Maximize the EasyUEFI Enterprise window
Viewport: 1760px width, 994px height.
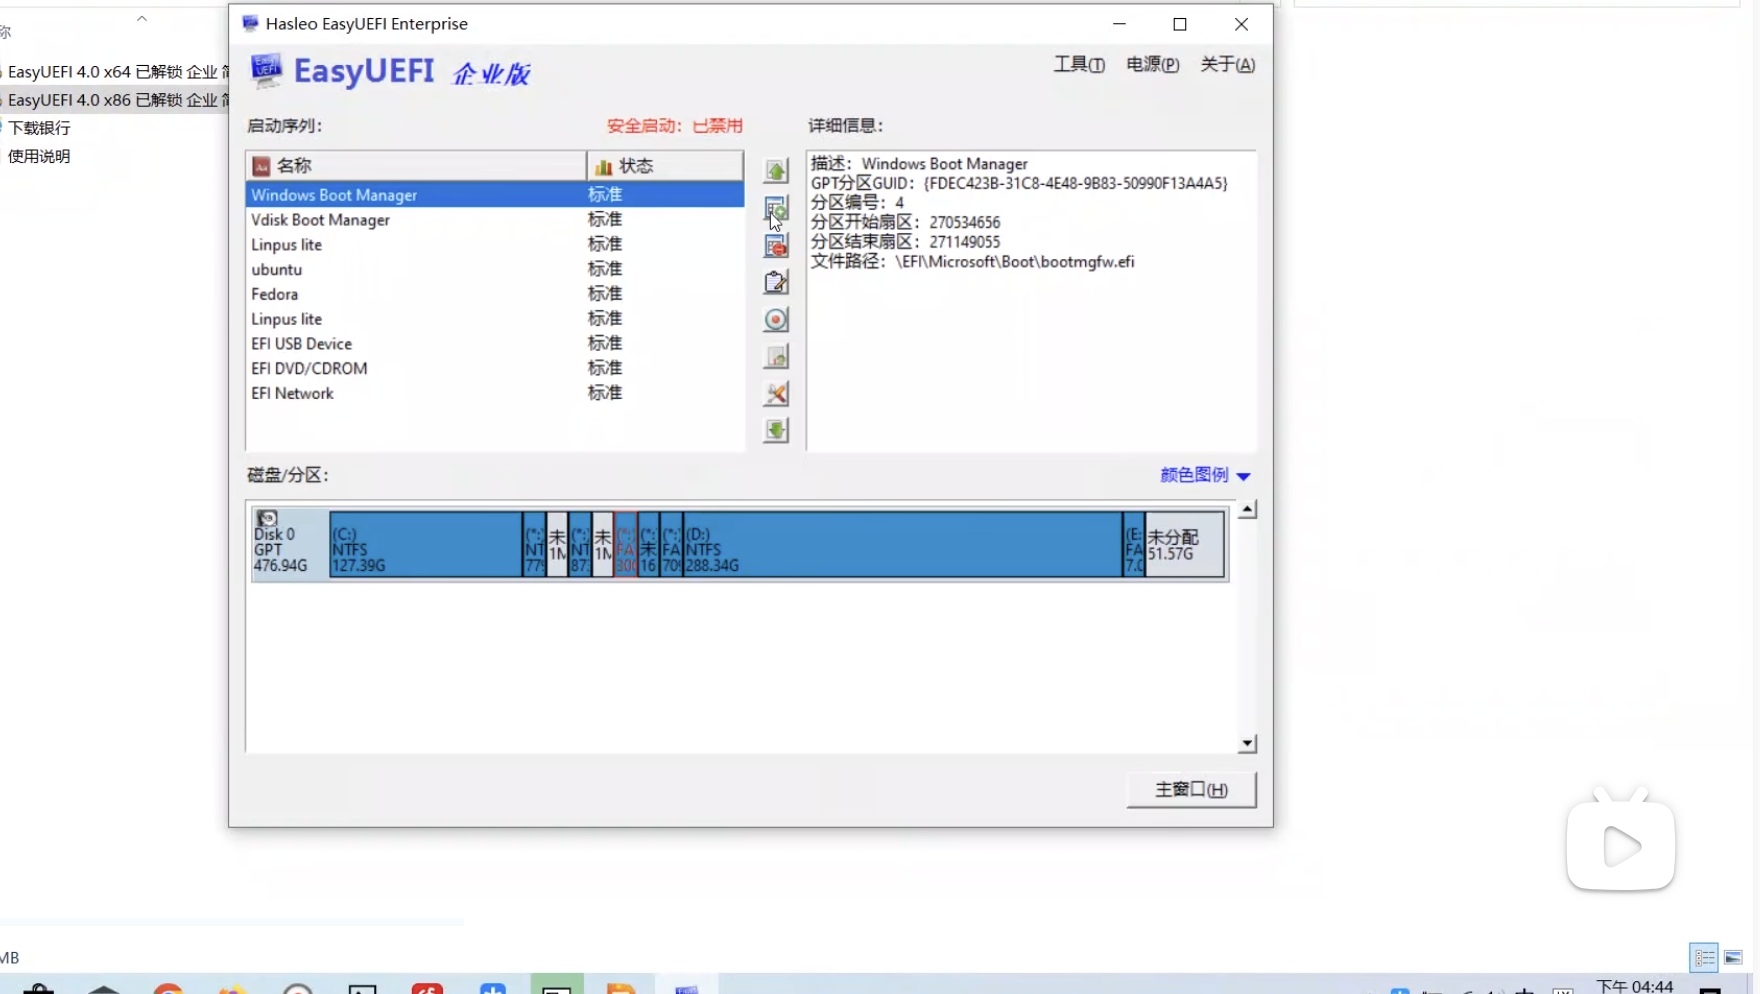[1180, 24]
